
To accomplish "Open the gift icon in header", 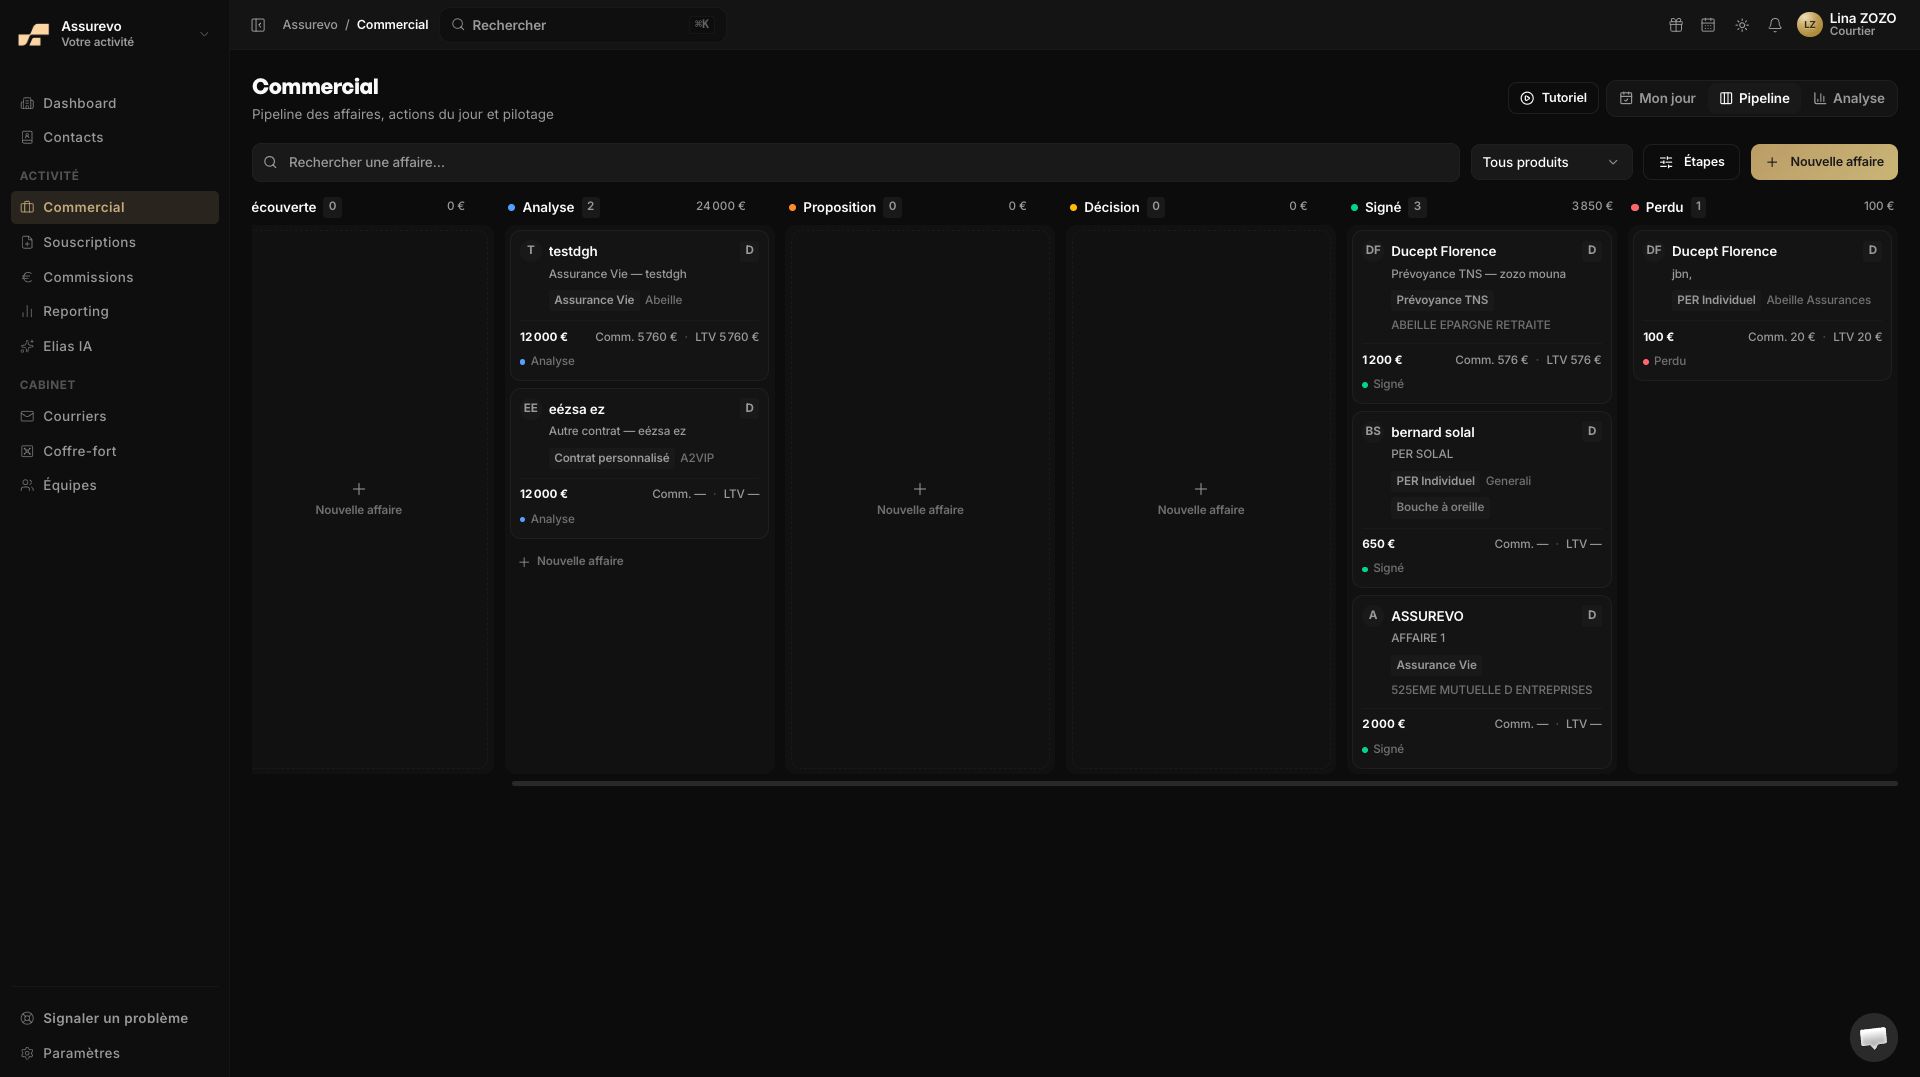I will pos(1676,25).
